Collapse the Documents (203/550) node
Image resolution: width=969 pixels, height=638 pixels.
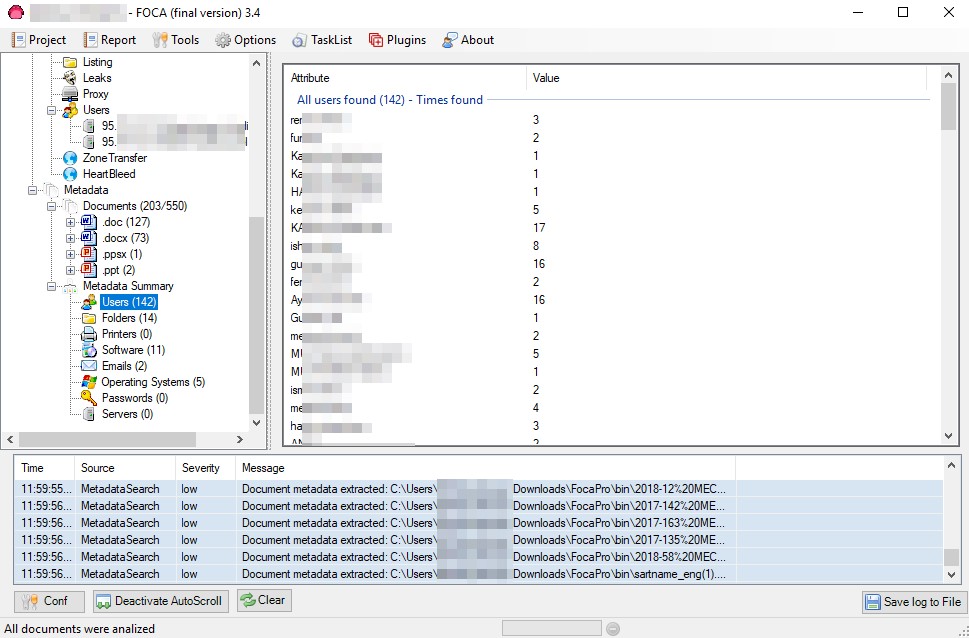pyautogui.click(x=52, y=206)
